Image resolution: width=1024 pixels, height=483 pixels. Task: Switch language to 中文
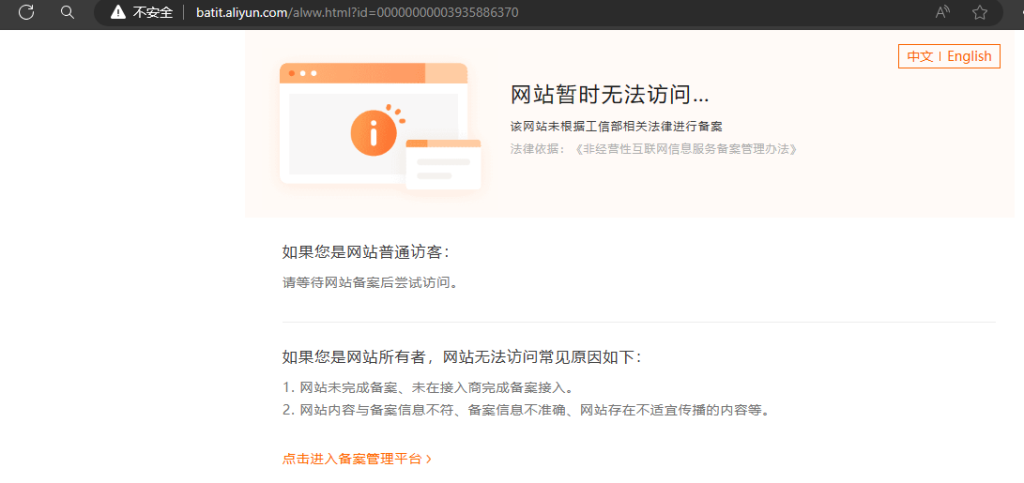pyautogui.click(x=919, y=56)
